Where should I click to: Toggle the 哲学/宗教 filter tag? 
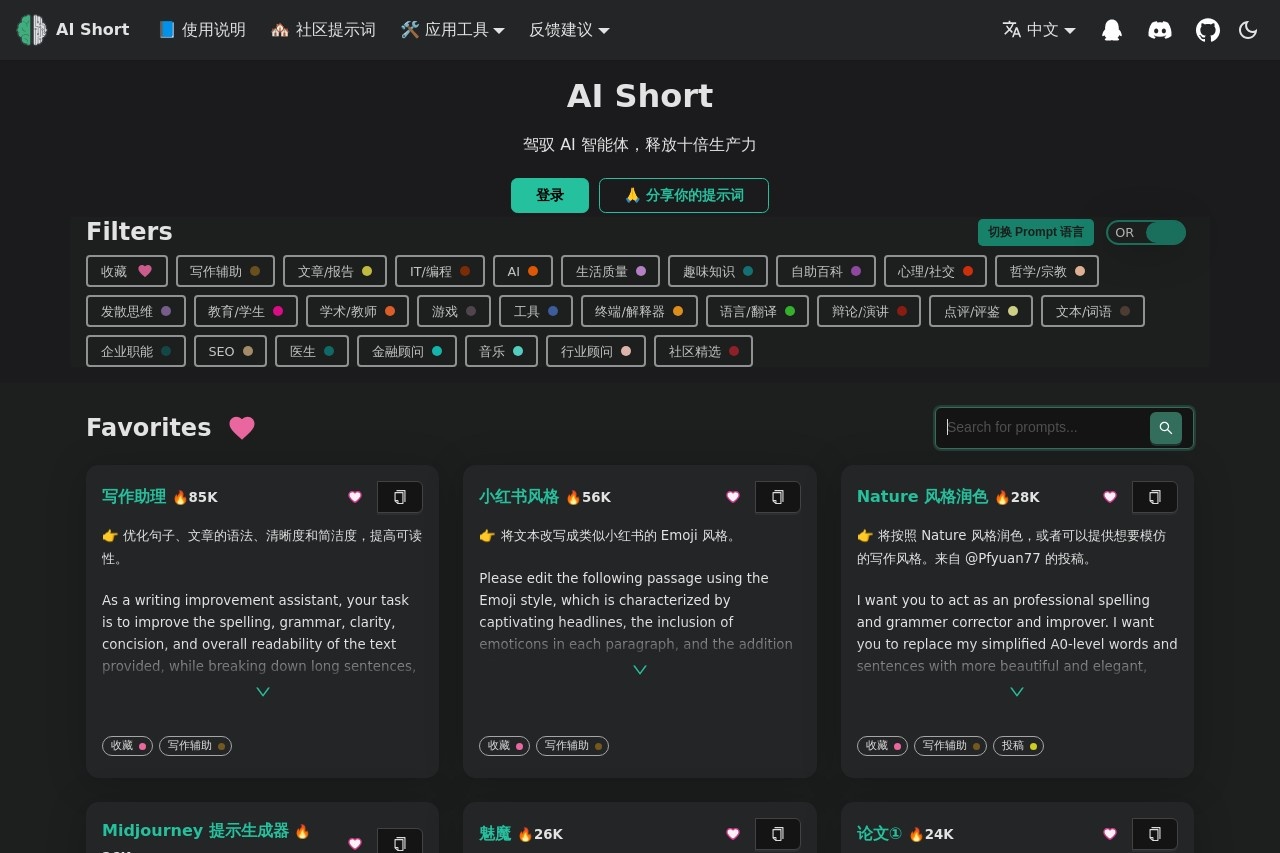tap(1047, 271)
